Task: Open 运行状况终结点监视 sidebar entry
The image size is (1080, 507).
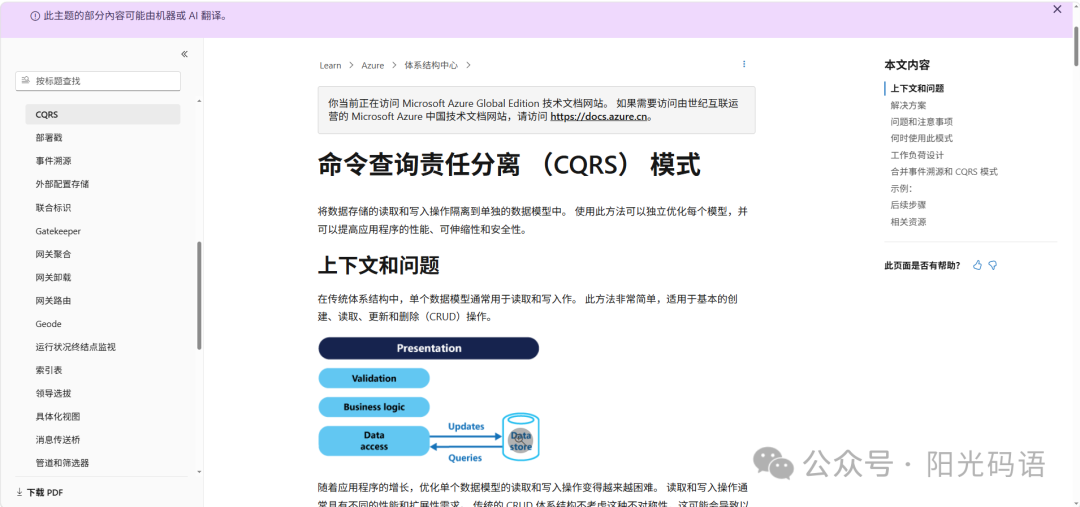Action: (76, 347)
